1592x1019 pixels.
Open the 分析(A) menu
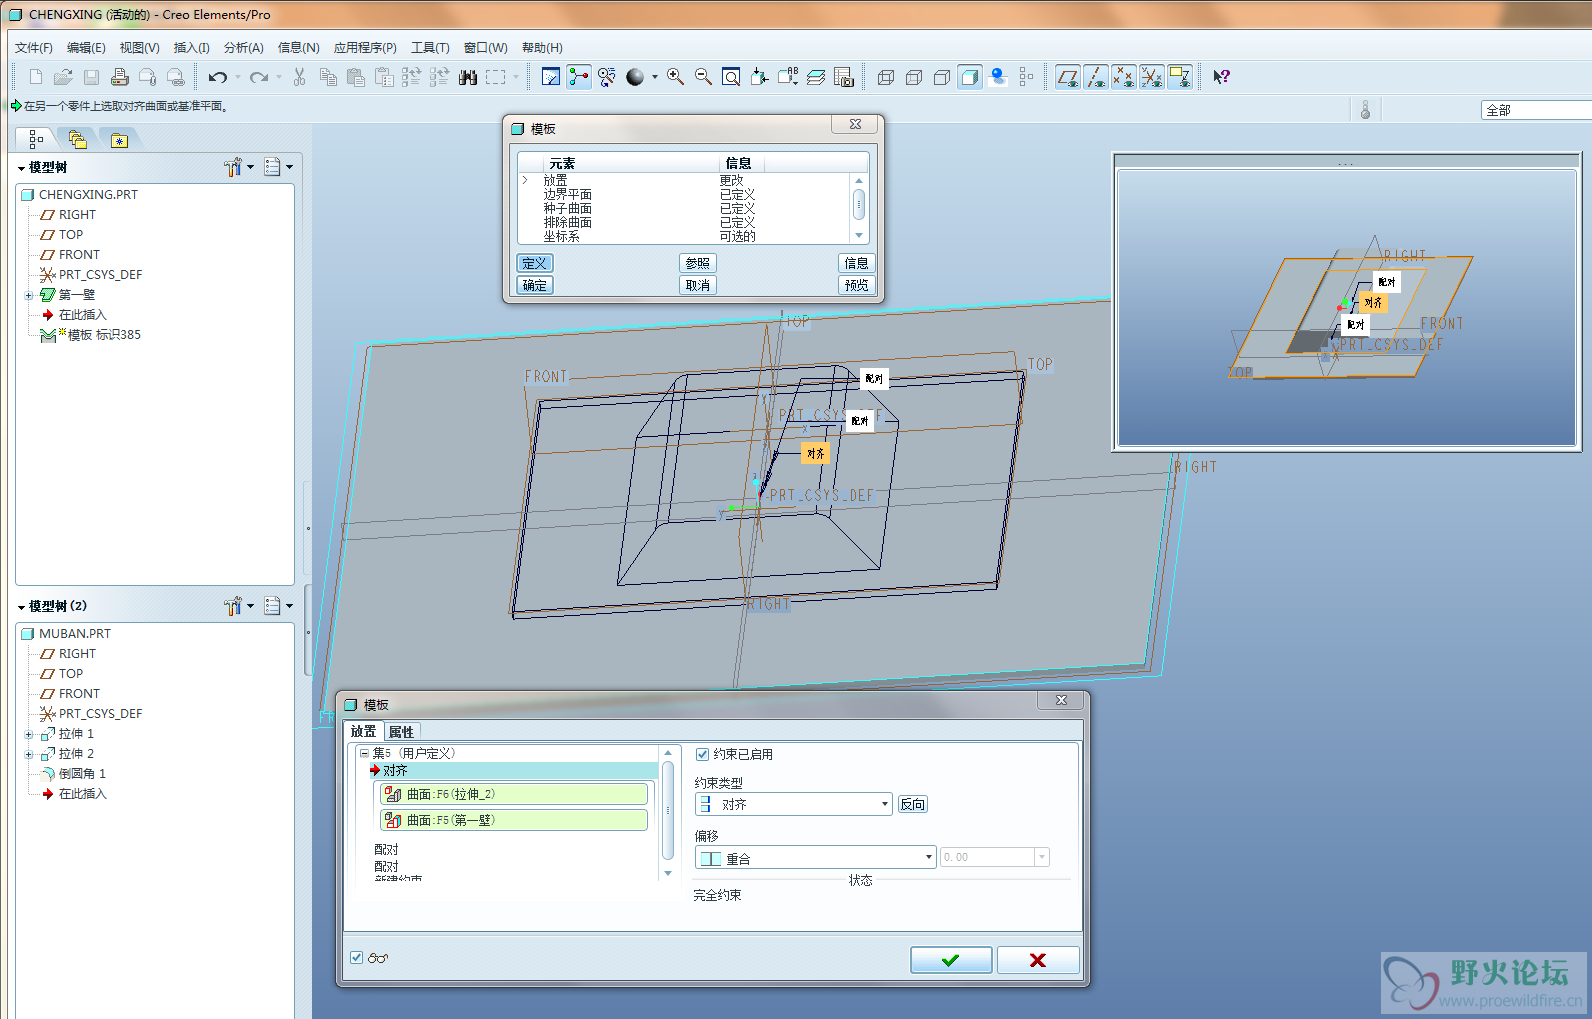coord(243,47)
